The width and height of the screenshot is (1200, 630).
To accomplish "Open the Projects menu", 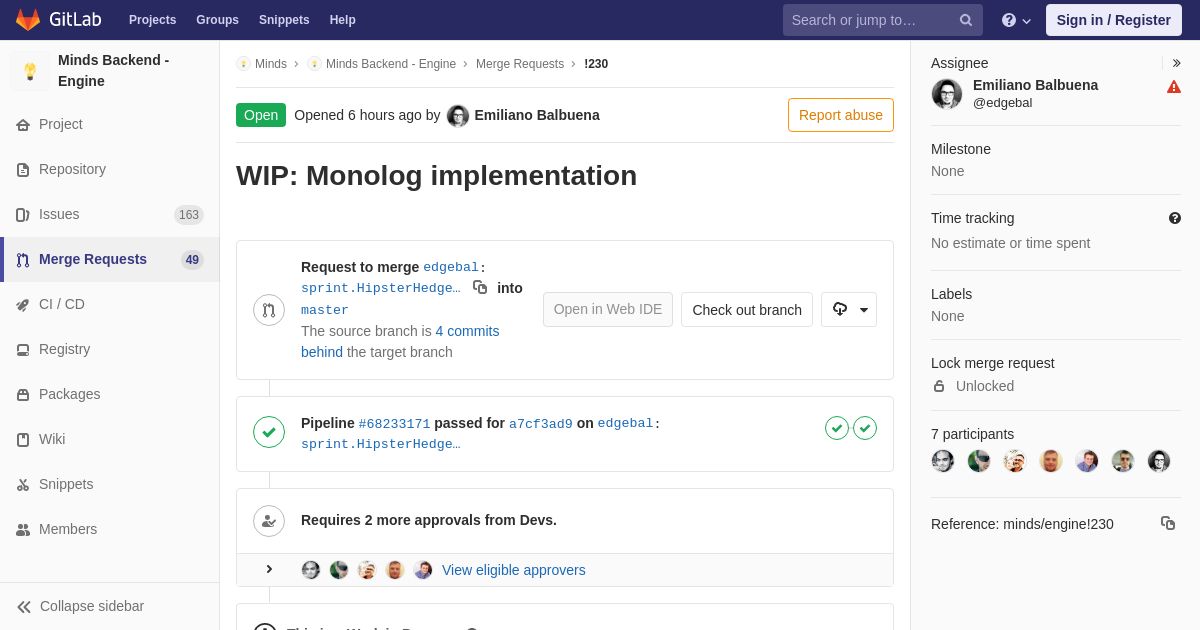I will [x=152, y=20].
